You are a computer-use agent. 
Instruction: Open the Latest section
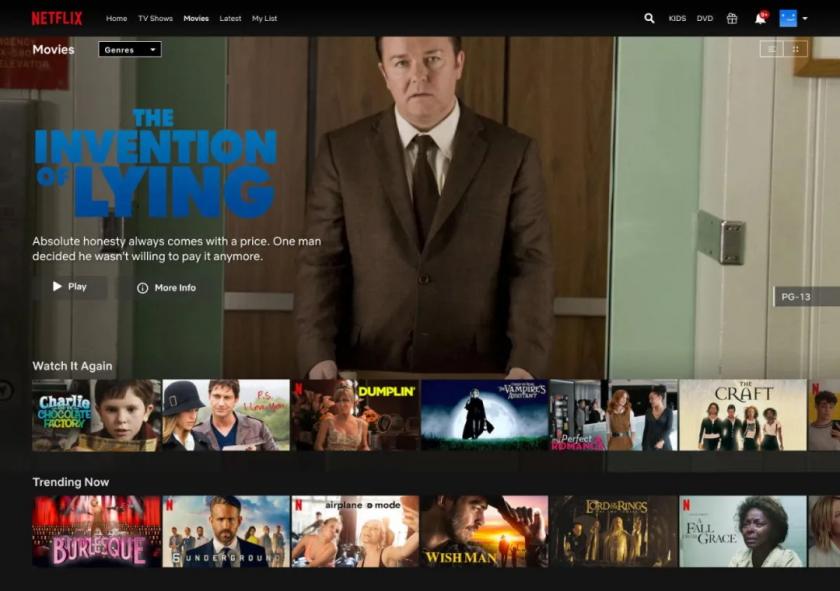[x=230, y=18]
